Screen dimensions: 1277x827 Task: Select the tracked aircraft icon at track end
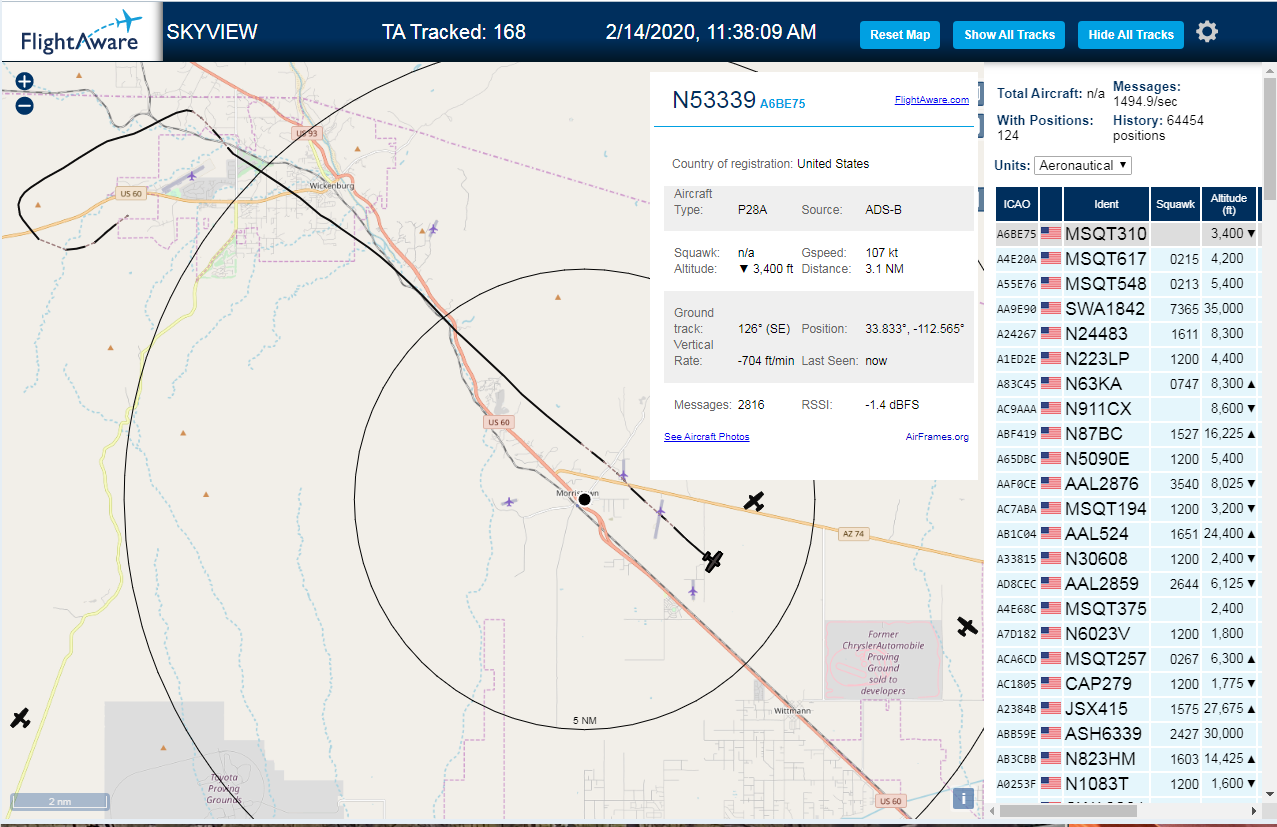[x=712, y=561]
